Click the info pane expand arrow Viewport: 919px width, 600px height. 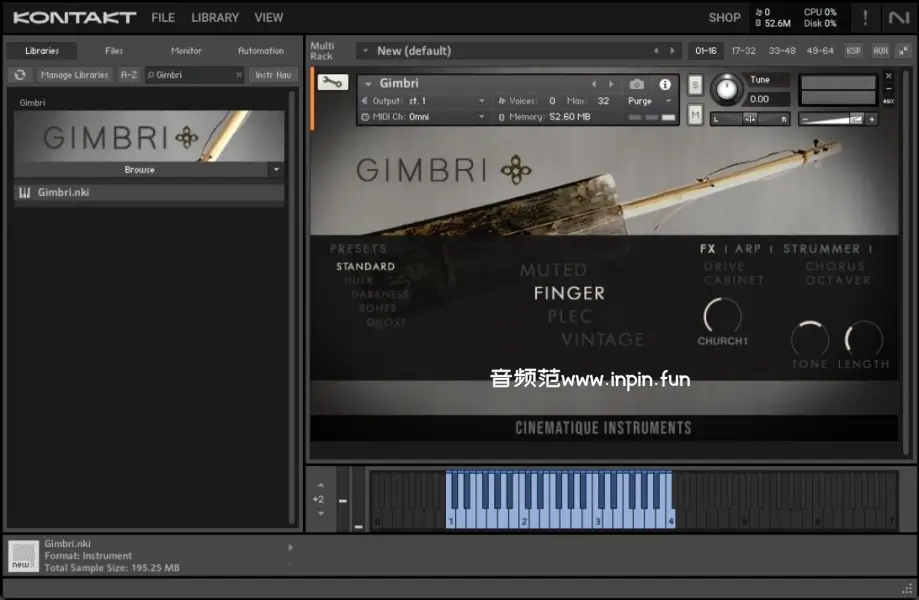click(290, 547)
